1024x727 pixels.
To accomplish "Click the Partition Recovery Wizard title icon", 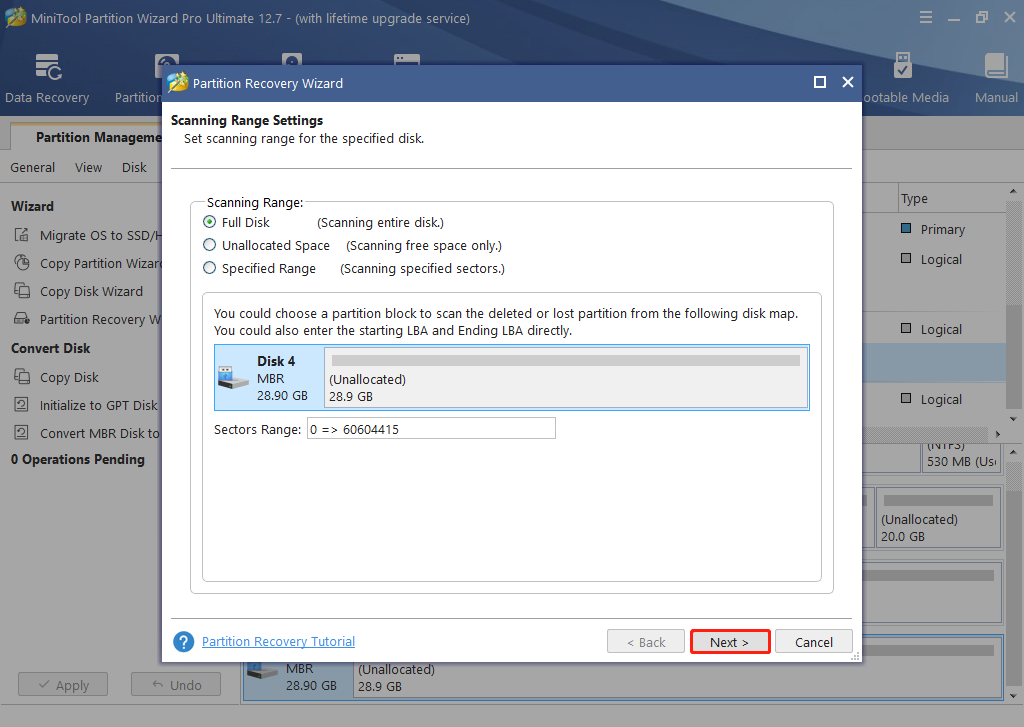I will point(178,82).
